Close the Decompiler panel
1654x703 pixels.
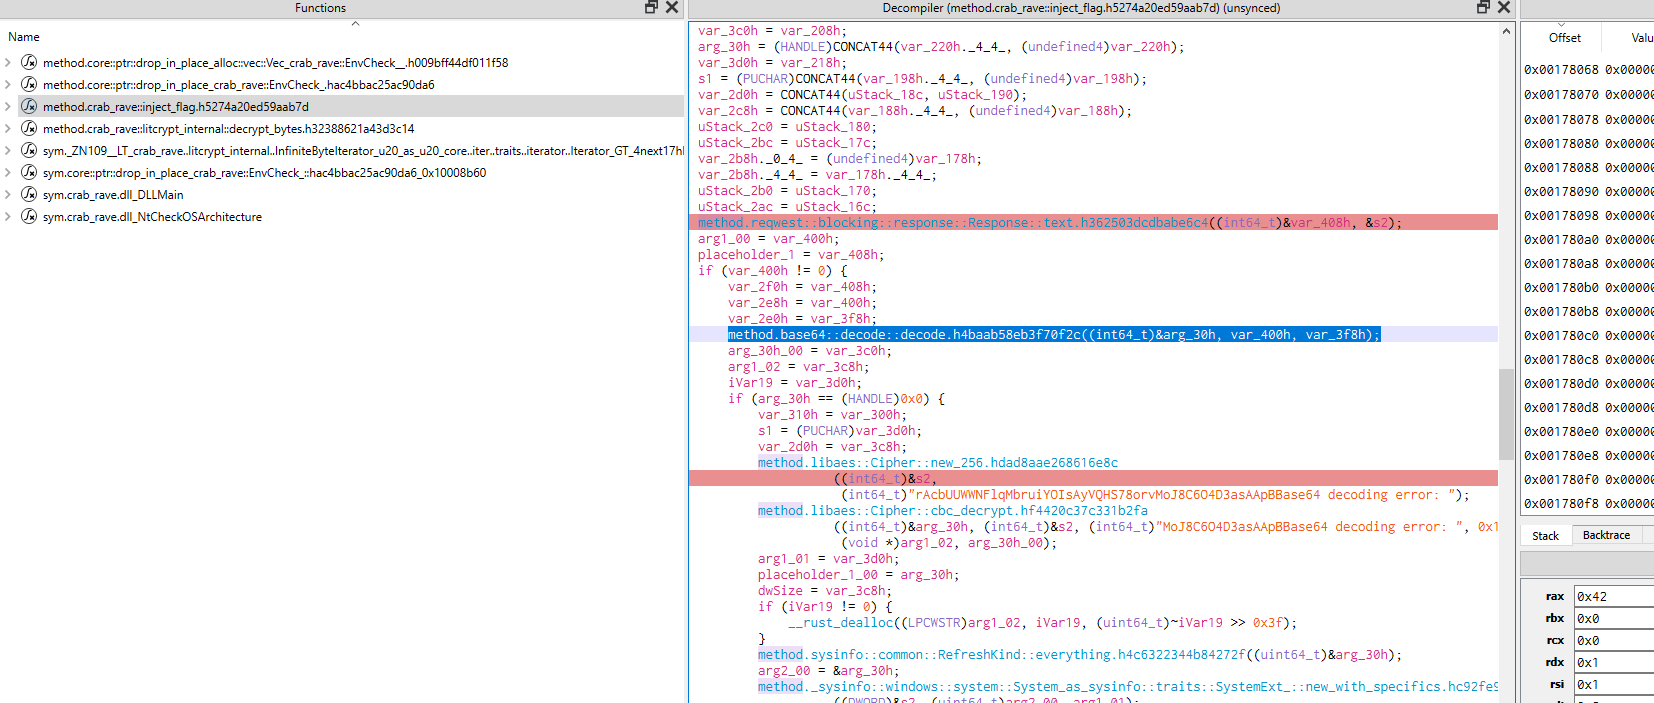[1503, 7]
